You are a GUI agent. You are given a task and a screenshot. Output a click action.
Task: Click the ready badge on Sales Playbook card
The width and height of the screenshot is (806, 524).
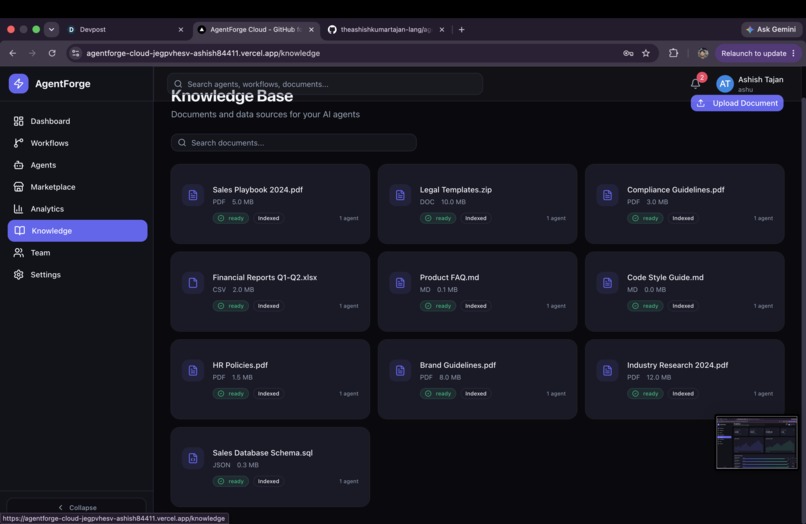coord(231,218)
